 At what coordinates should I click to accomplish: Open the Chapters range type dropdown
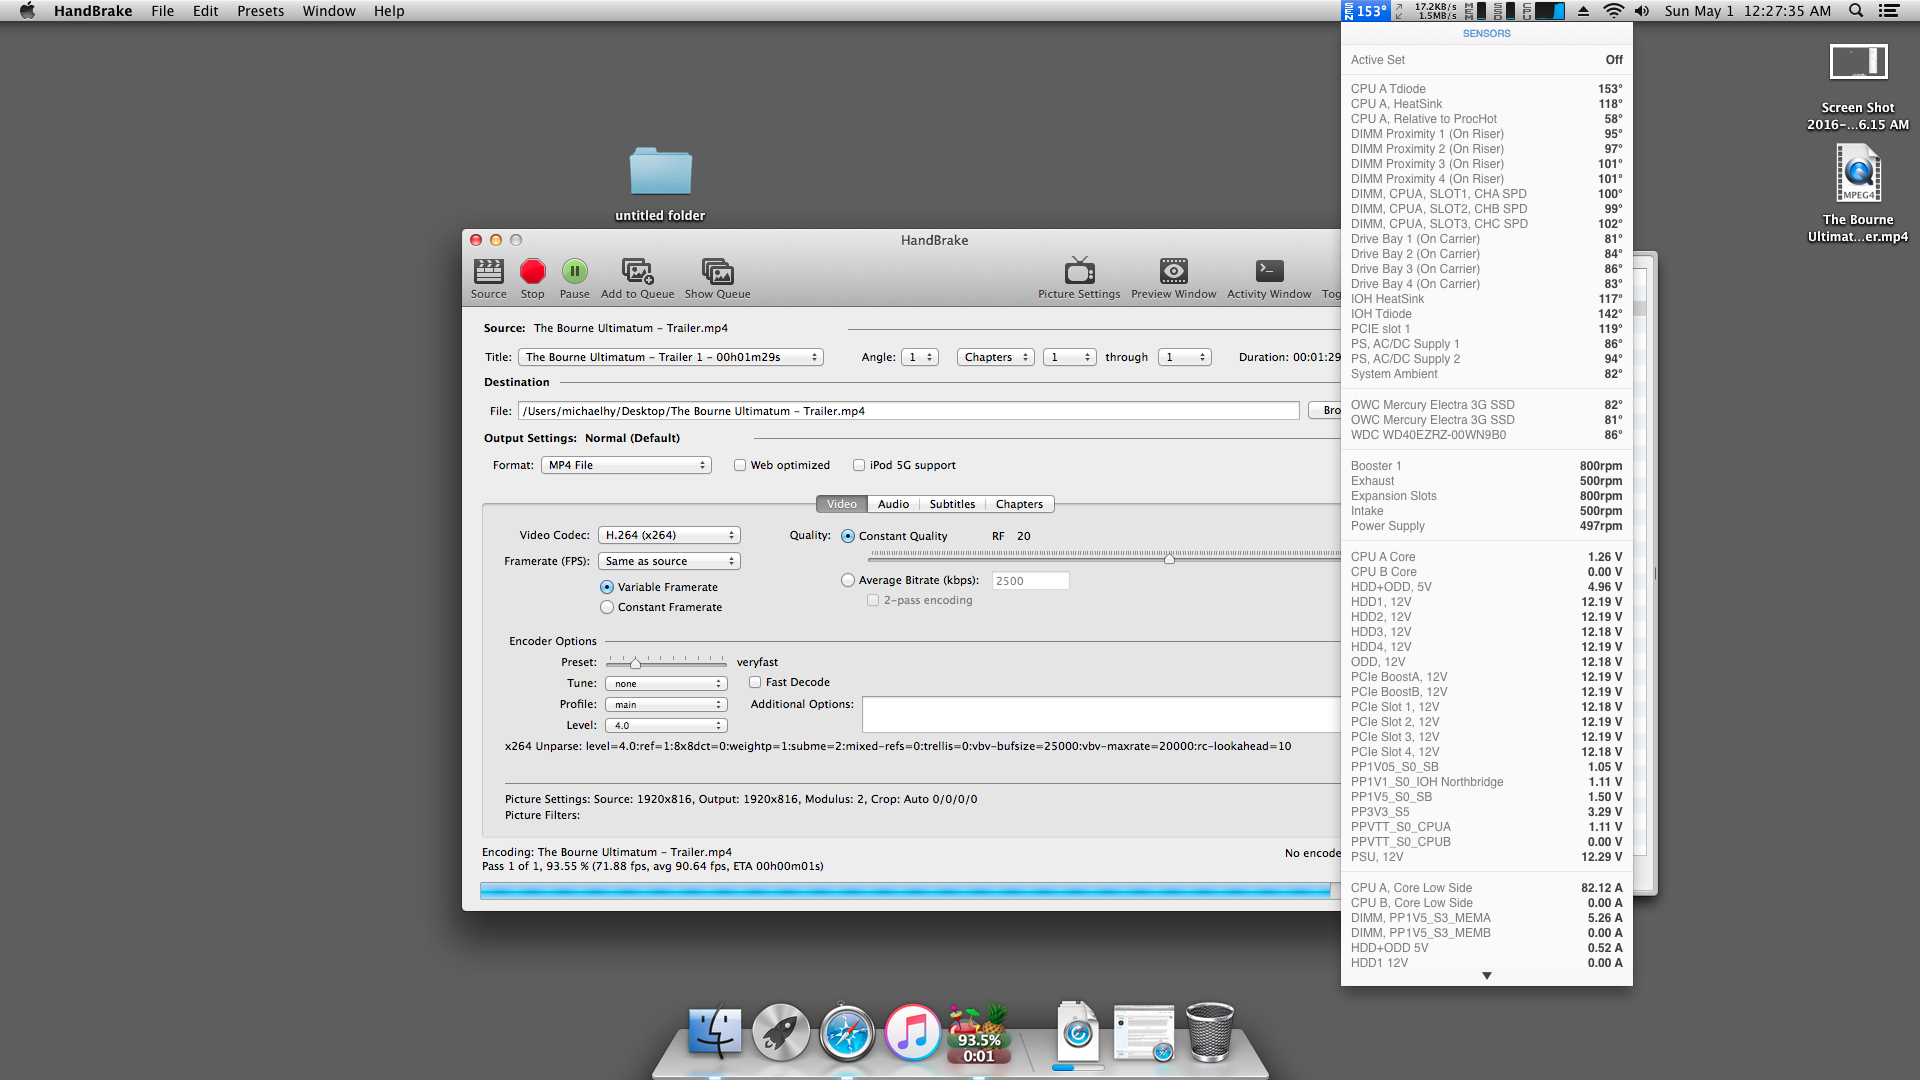pyautogui.click(x=995, y=357)
